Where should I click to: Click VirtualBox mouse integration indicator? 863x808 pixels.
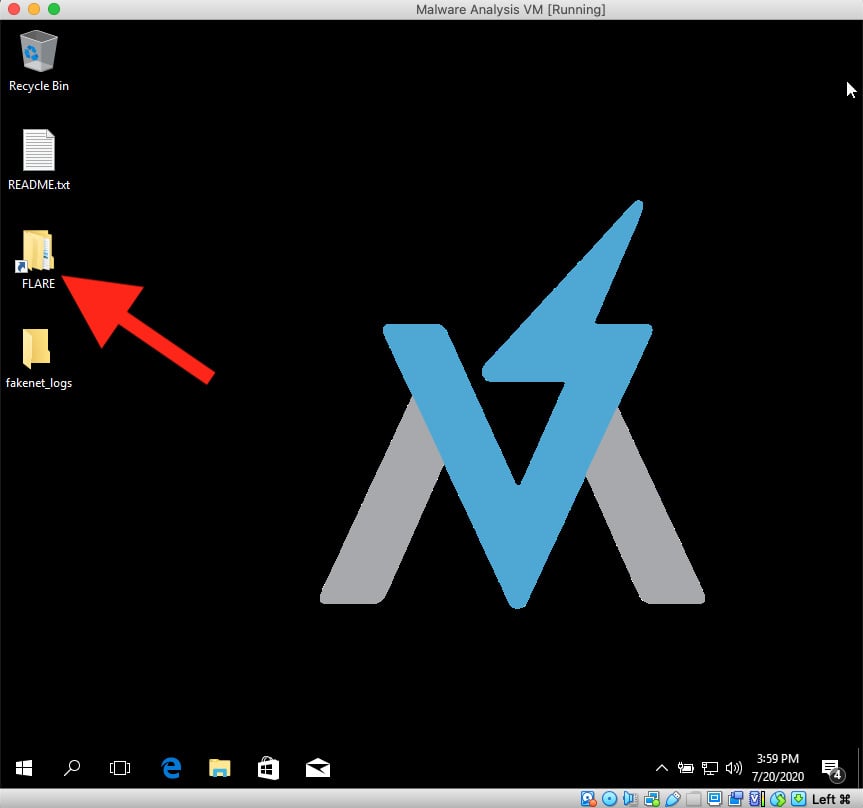point(778,799)
